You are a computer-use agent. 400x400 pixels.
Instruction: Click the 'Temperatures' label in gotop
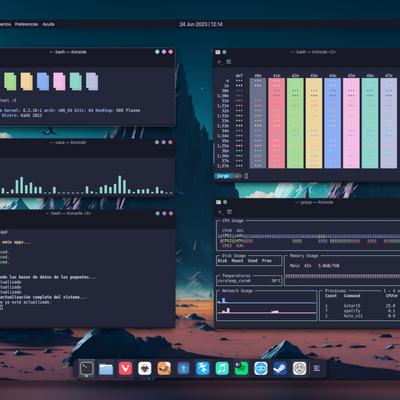coord(236,276)
